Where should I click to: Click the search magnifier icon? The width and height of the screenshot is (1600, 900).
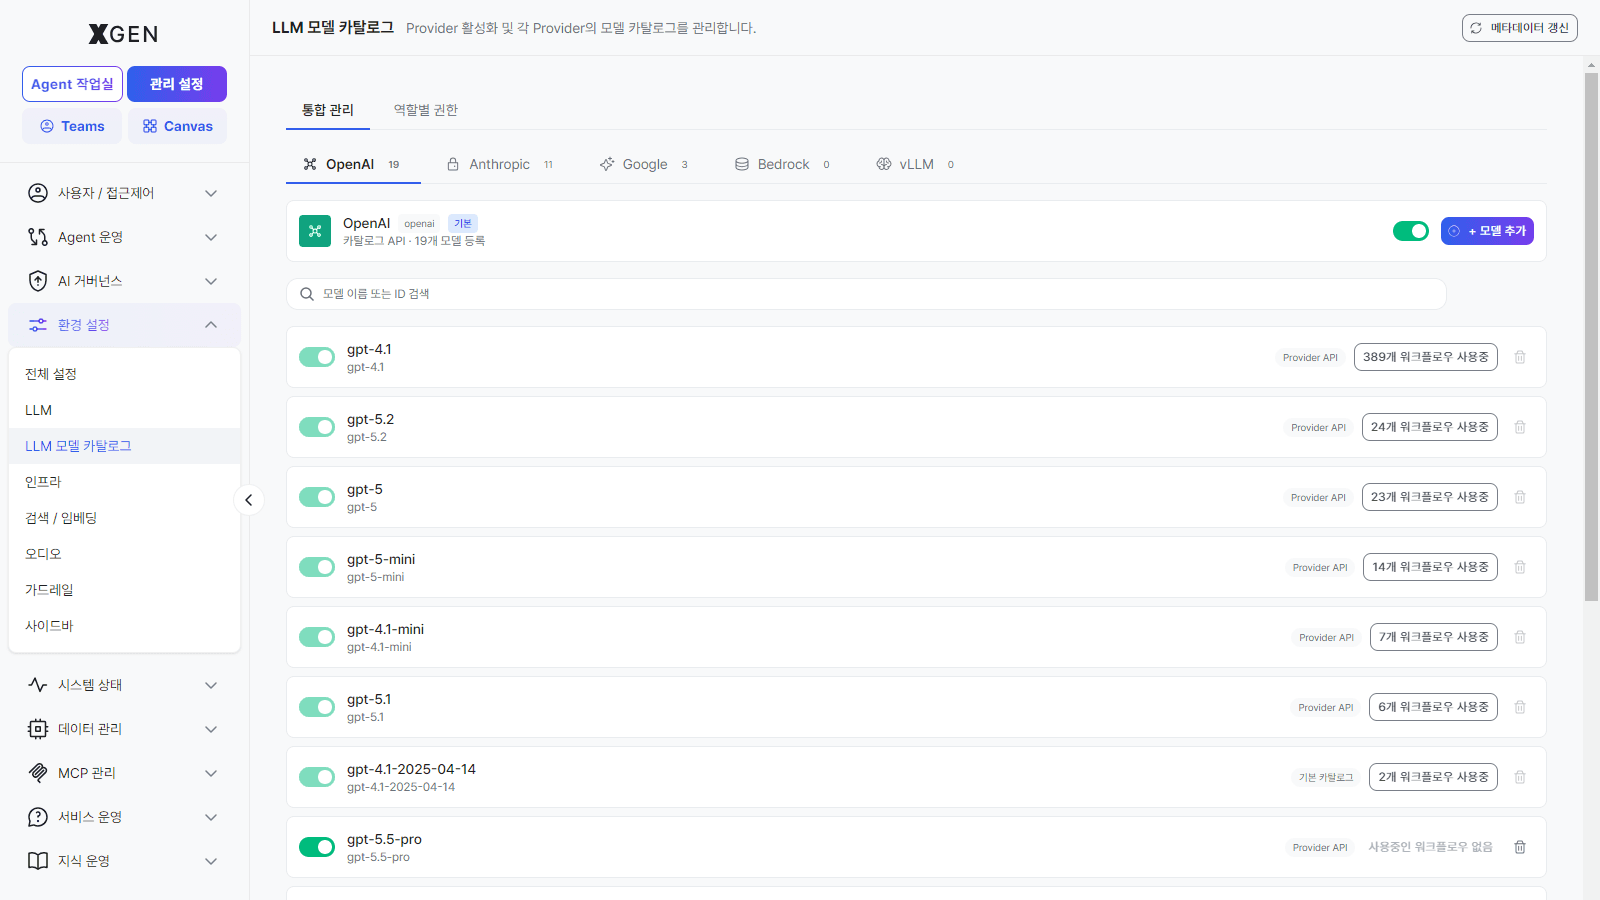click(x=307, y=294)
